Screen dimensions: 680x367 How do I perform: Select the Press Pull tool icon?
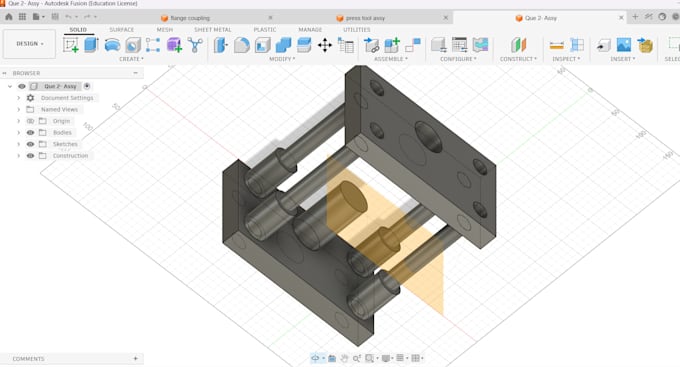click(221, 45)
